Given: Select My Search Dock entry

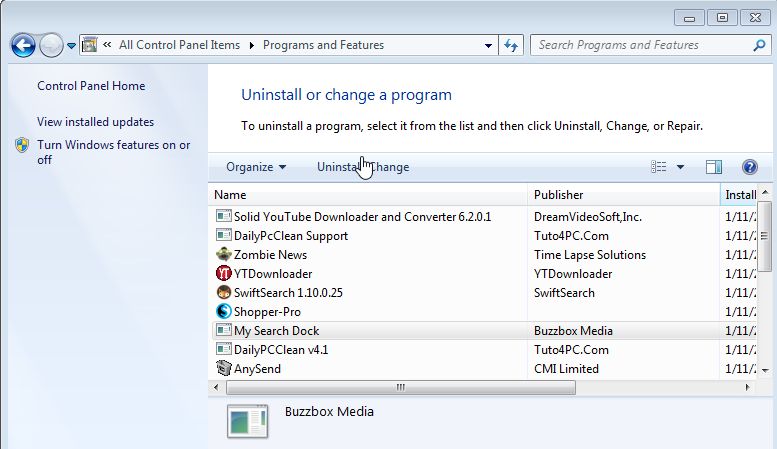Looking at the screenshot, I should click(277, 331).
